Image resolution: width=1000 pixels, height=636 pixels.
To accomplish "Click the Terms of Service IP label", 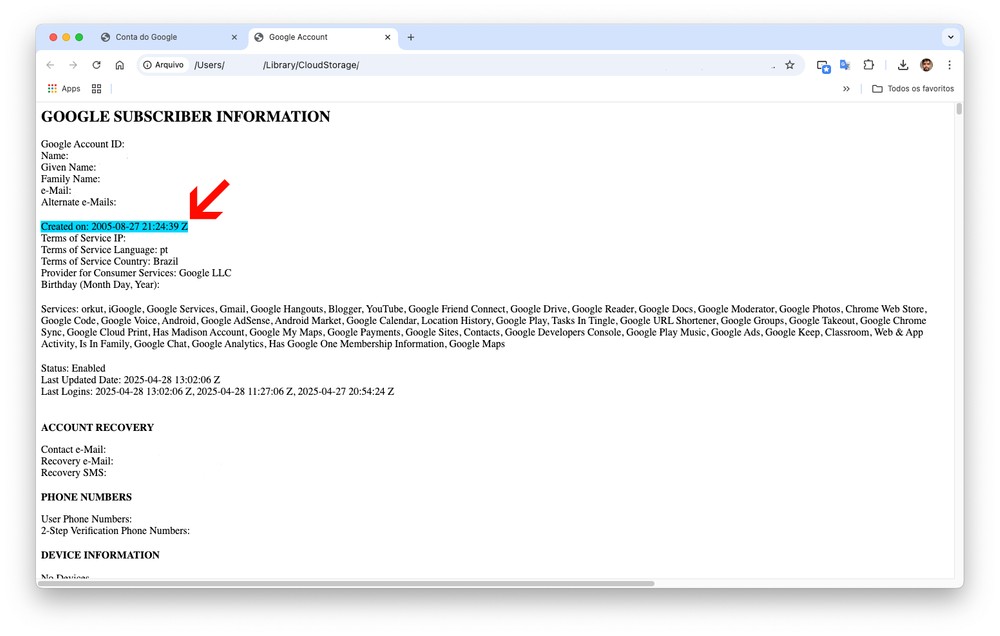I will pos(83,238).
